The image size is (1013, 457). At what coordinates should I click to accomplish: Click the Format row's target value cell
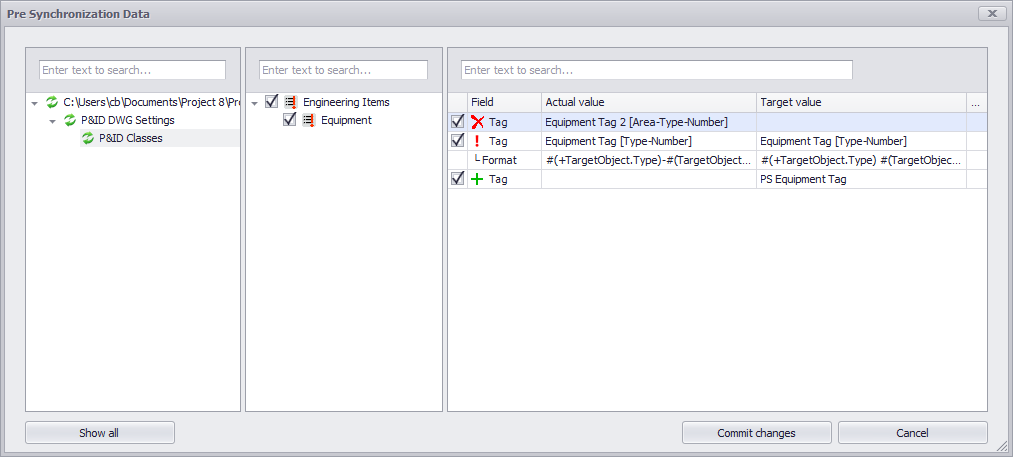click(x=861, y=160)
